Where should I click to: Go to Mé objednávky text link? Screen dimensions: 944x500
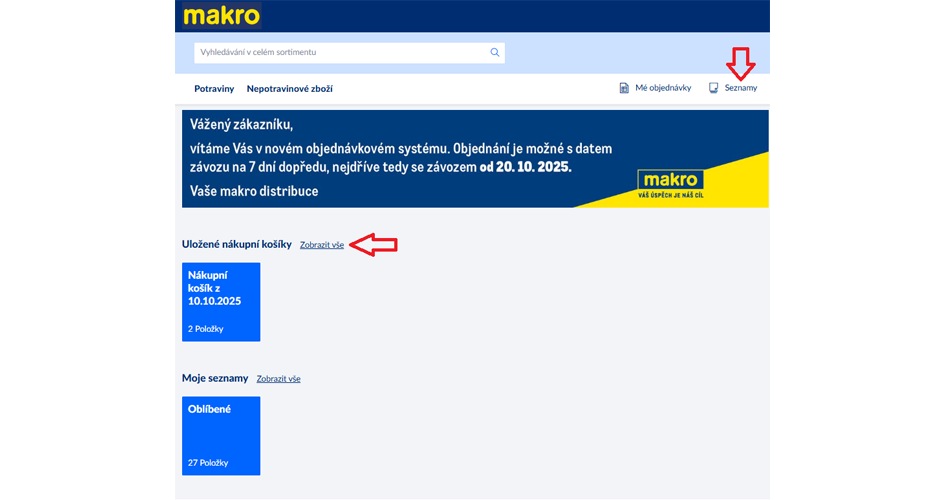663,89
